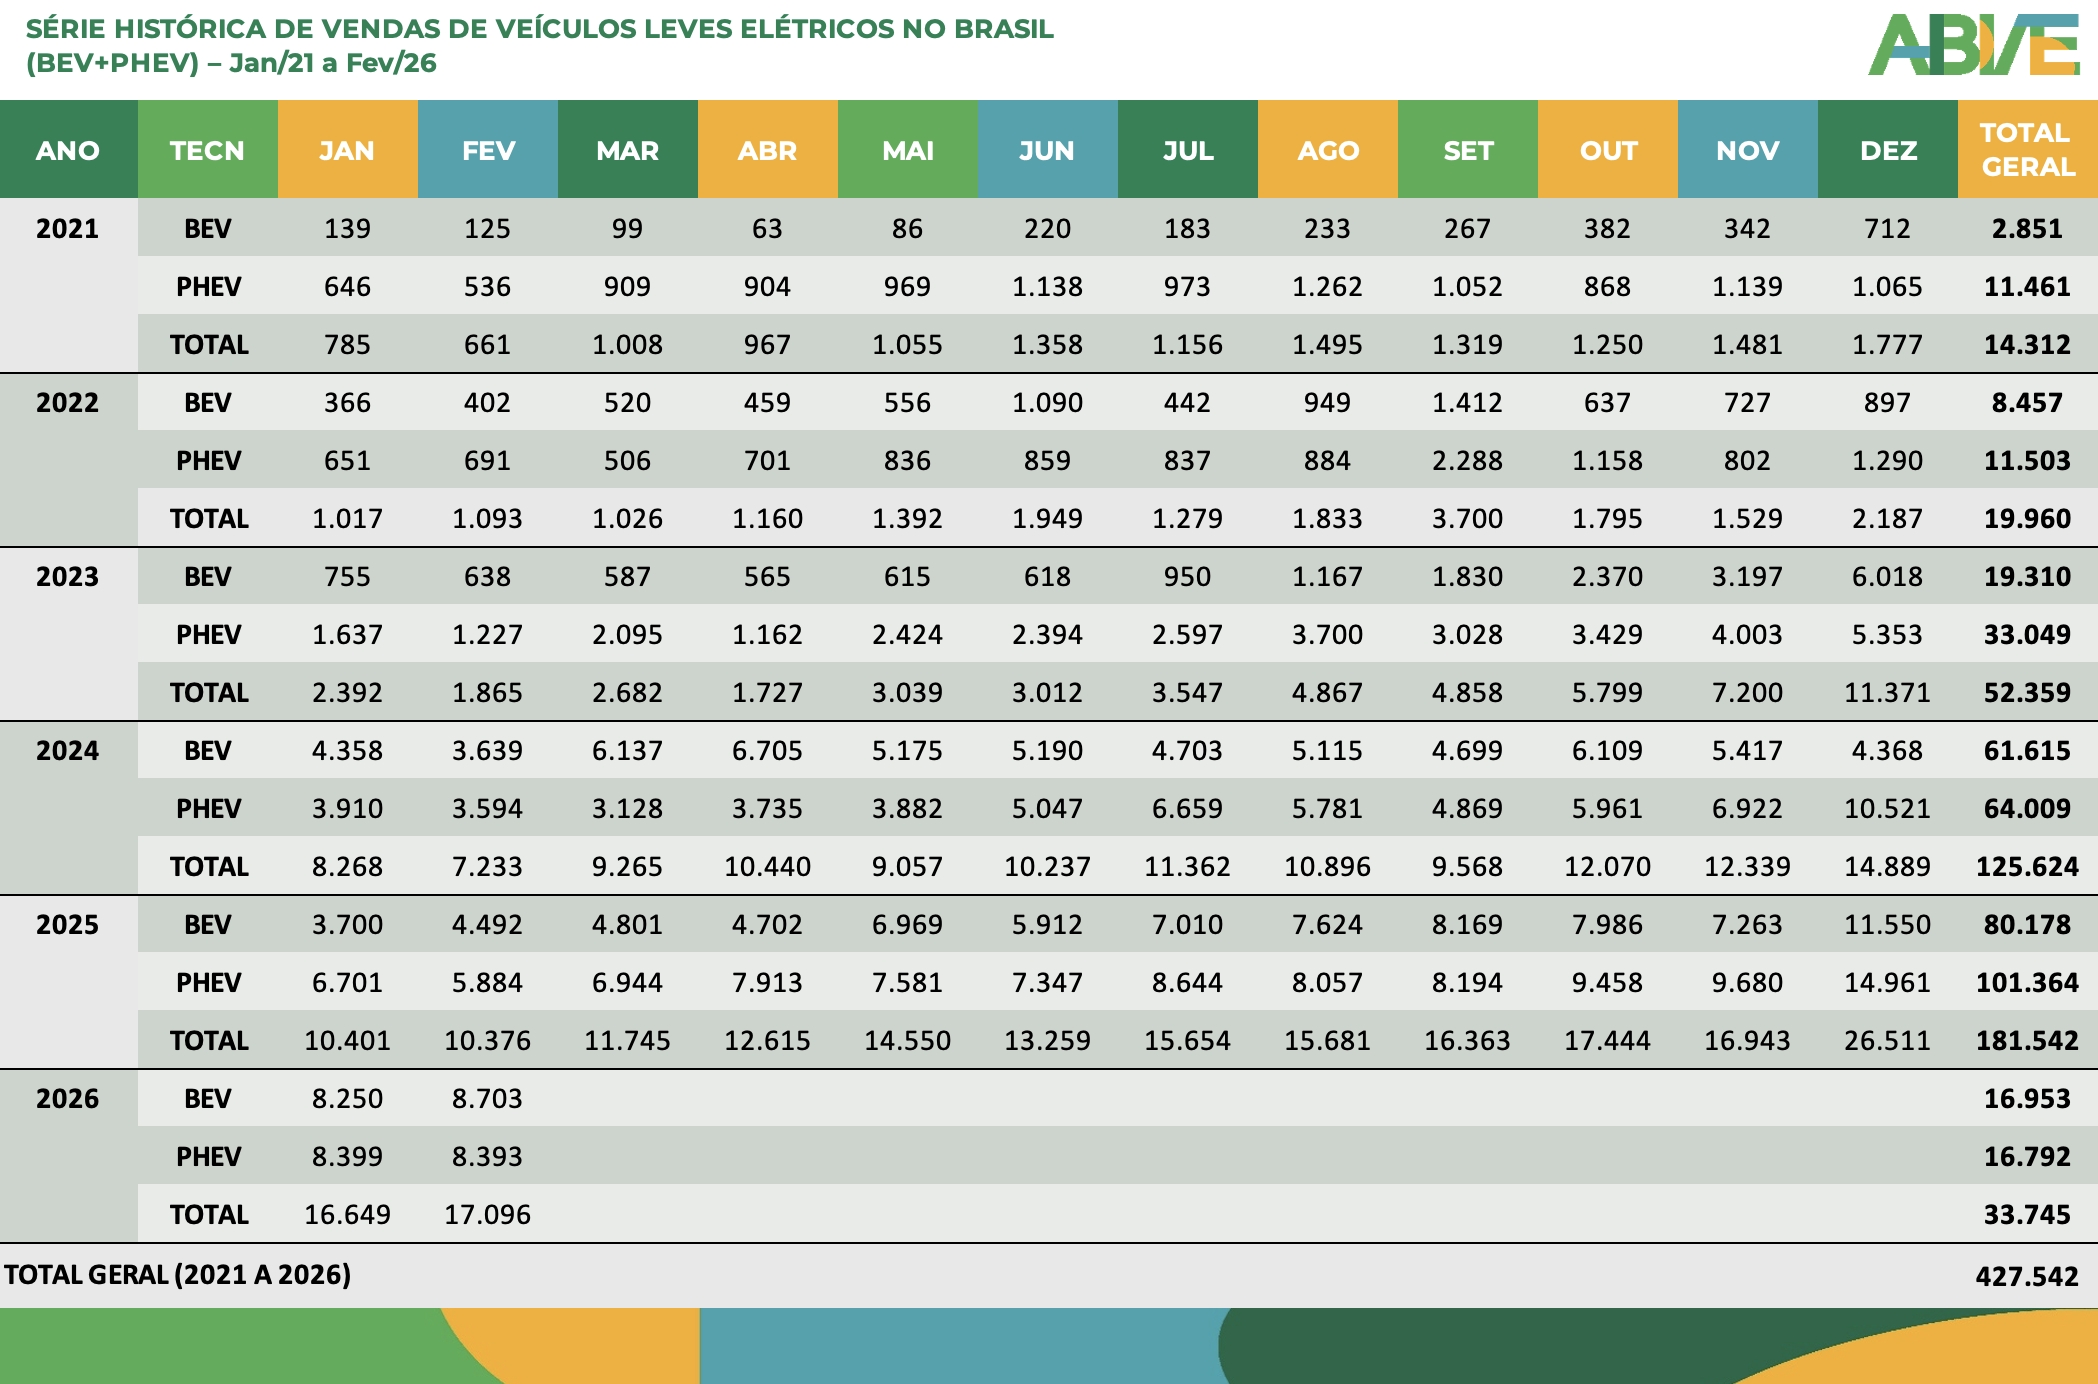Select 2022 PHEV September value 2.288

click(1467, 461)
